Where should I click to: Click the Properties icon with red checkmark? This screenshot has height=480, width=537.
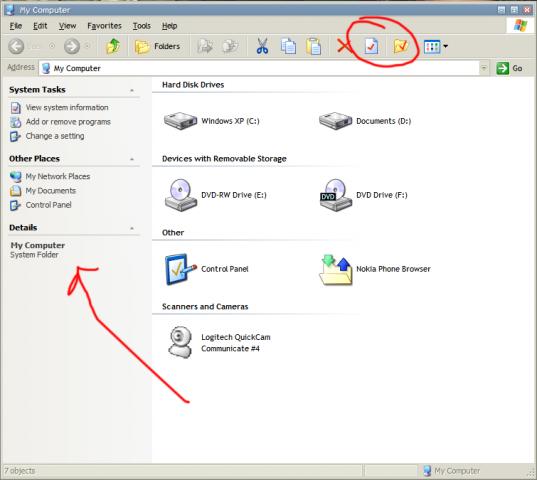[371, 46]
